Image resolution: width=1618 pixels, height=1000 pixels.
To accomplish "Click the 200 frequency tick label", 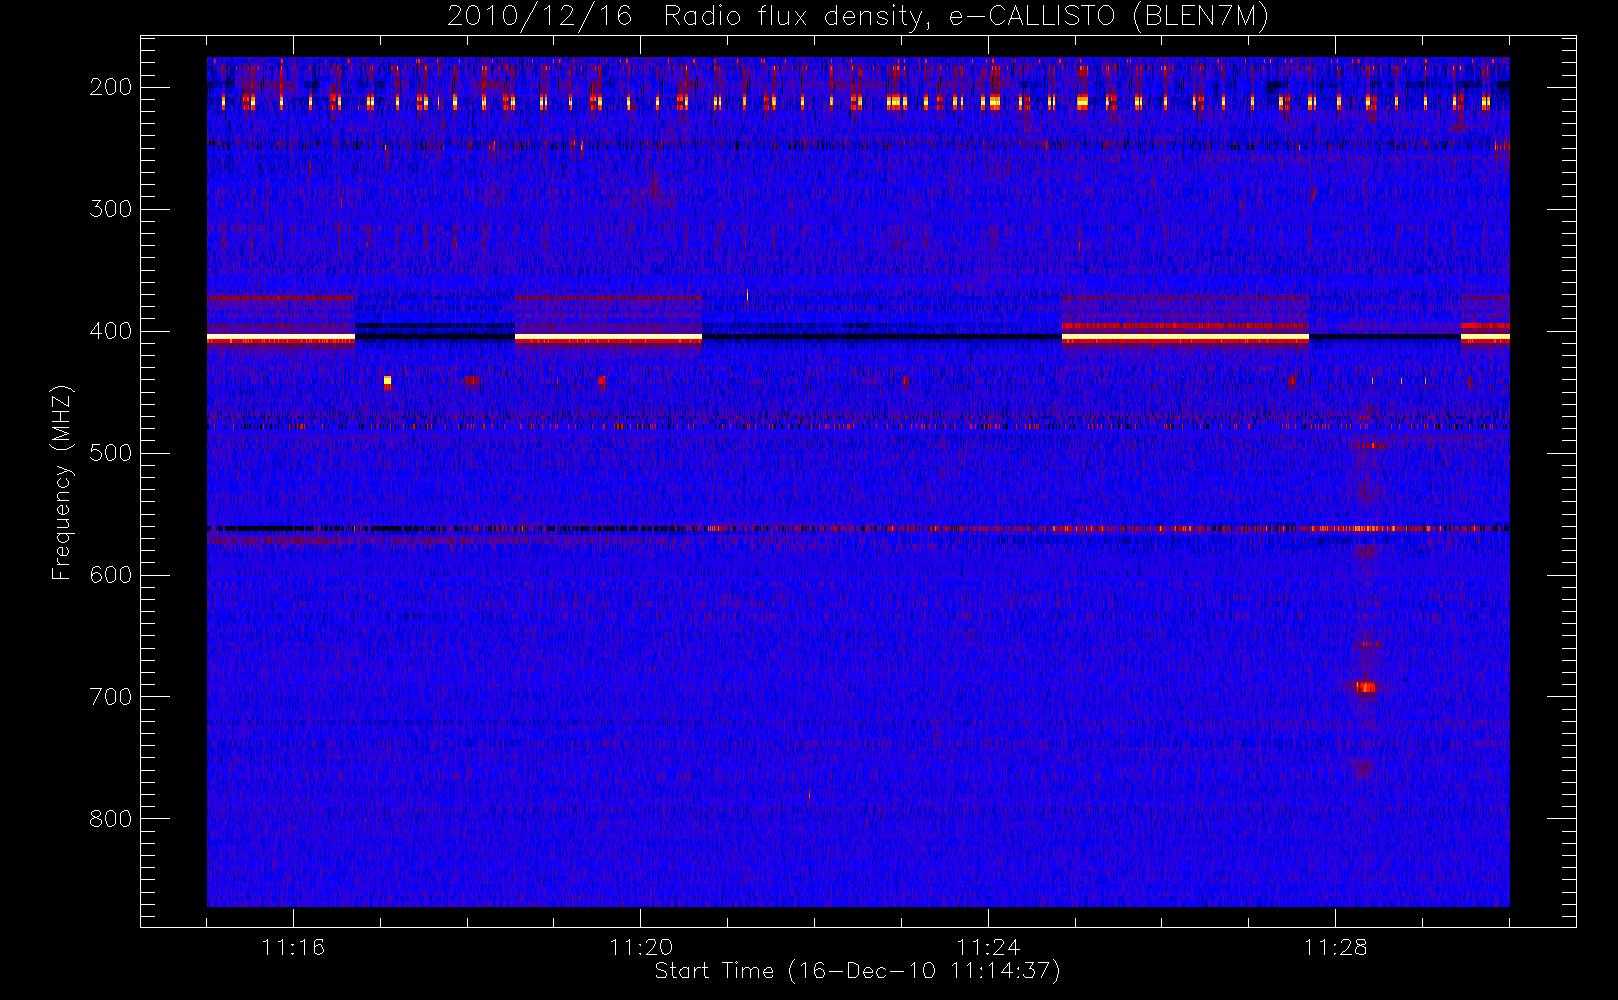I will 110,87.
